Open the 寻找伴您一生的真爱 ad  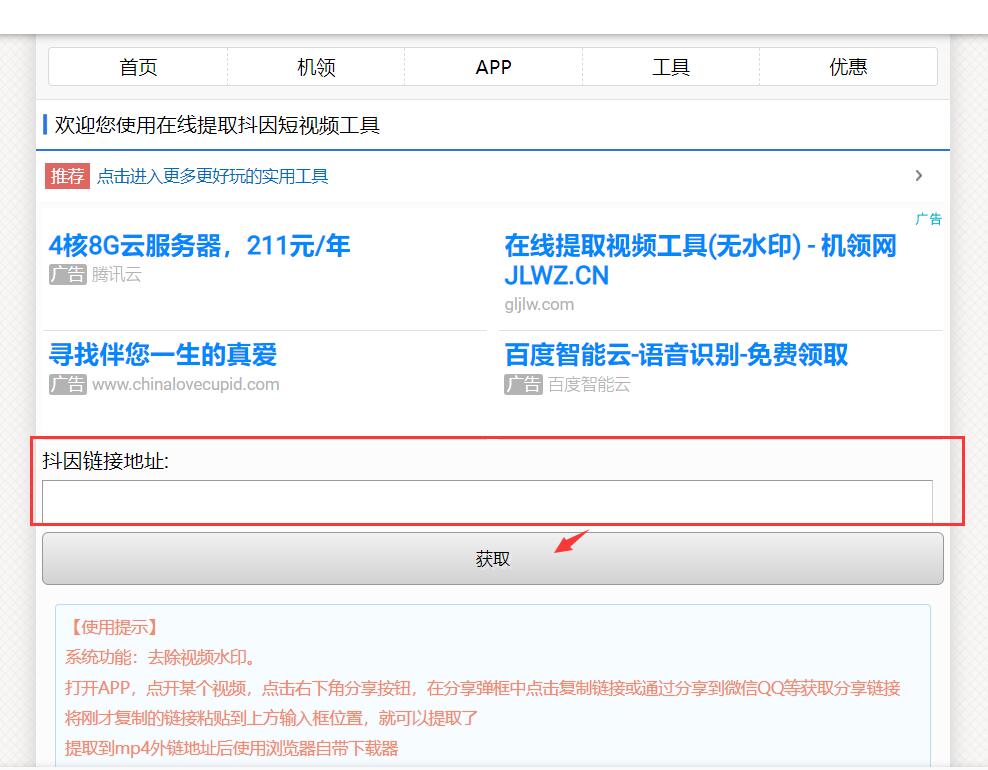click(163, 355)
